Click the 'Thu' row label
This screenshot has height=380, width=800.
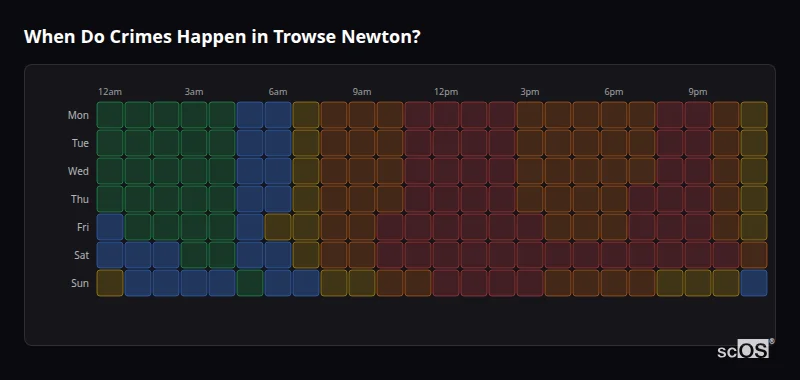(x=80, y=199)
